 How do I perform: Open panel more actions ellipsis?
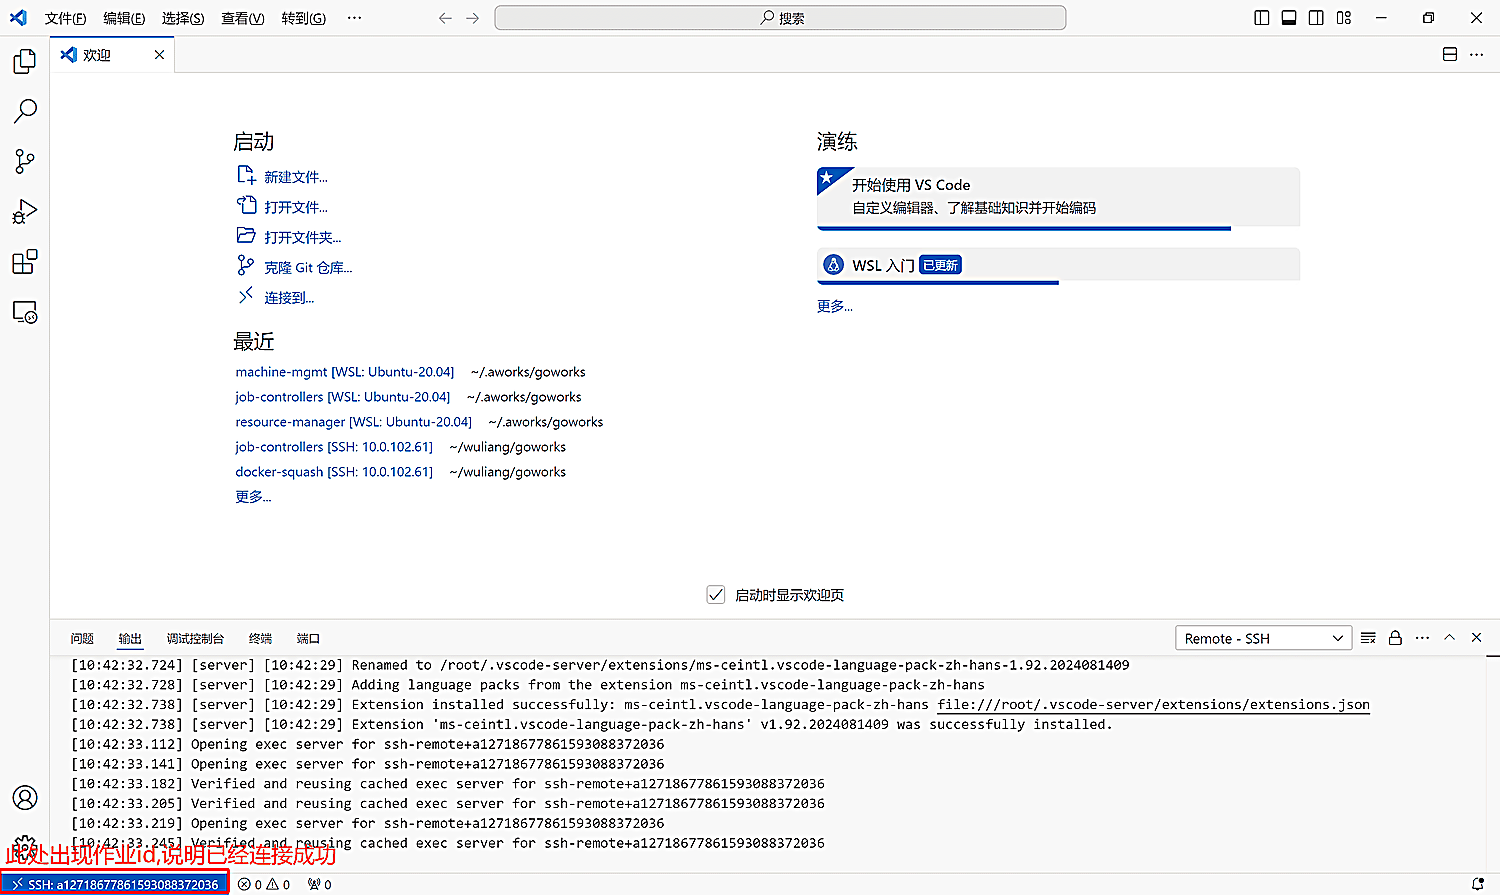coord(1422,638)
